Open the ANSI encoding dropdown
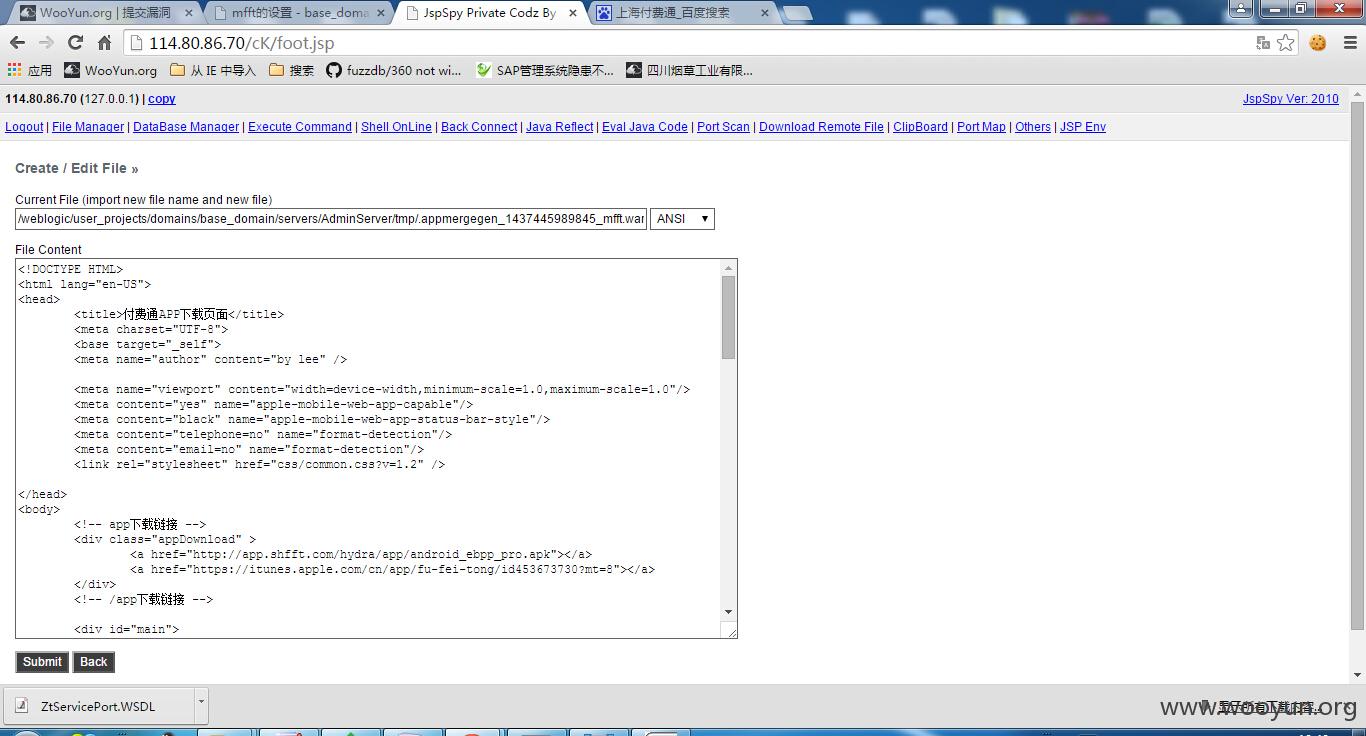Image resolution: width=1366 pixels, height=736 pixels. coord(682,219)
